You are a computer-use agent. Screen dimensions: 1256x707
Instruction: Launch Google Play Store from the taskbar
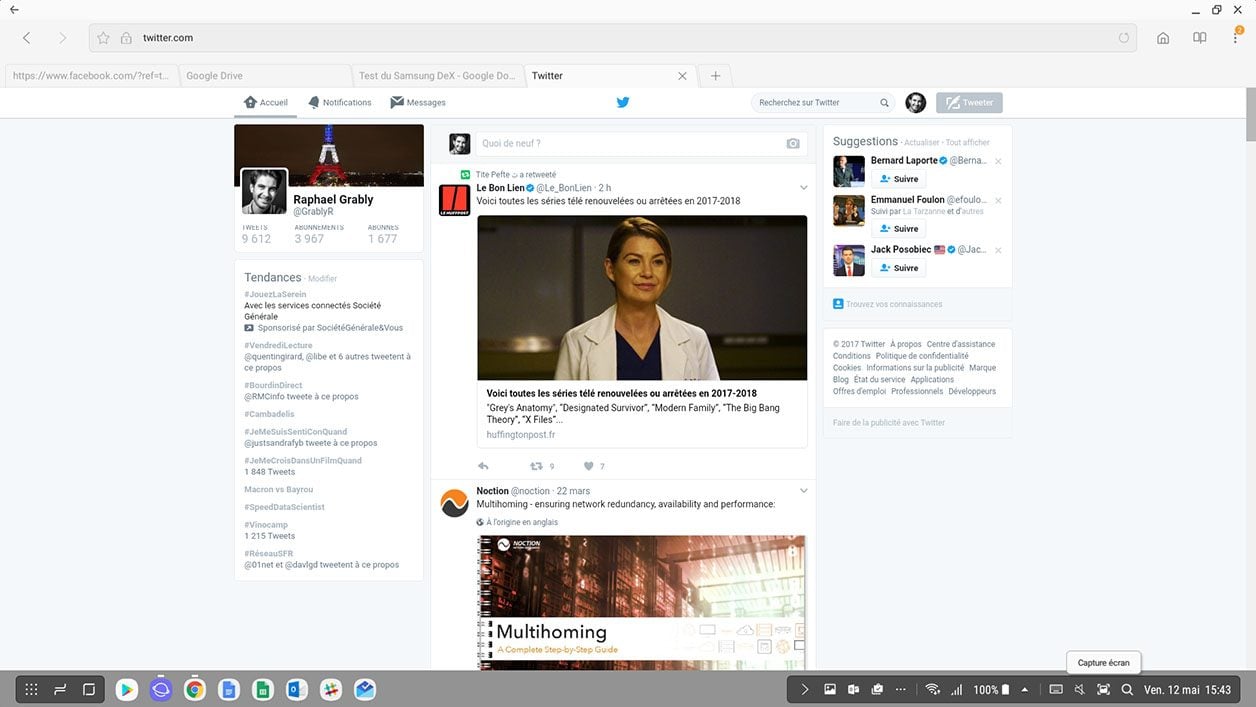click(x=127, y=689)
